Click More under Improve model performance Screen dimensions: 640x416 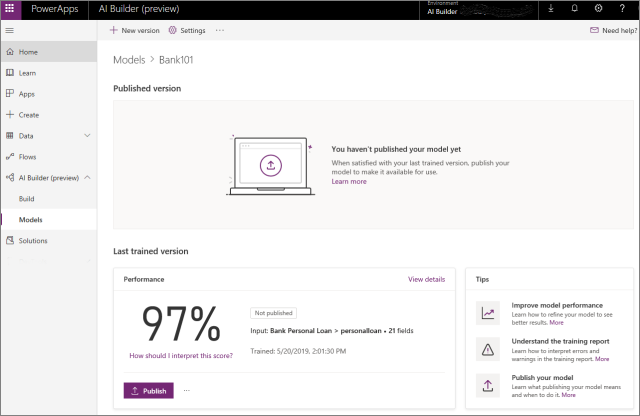click(x=556, y=323)
